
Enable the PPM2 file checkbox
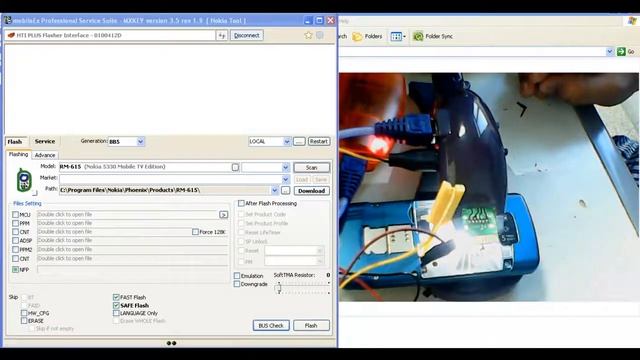coord(16,249)
